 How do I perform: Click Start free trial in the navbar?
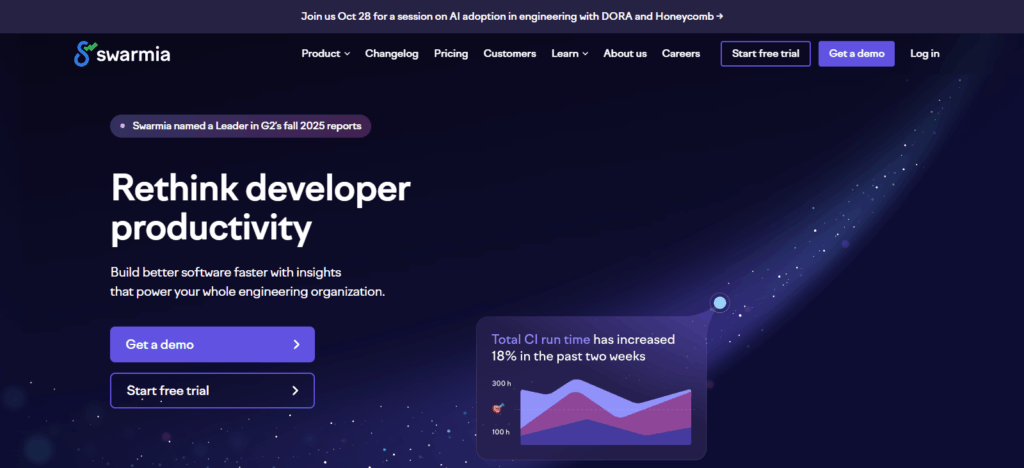(x=765, y=54)
